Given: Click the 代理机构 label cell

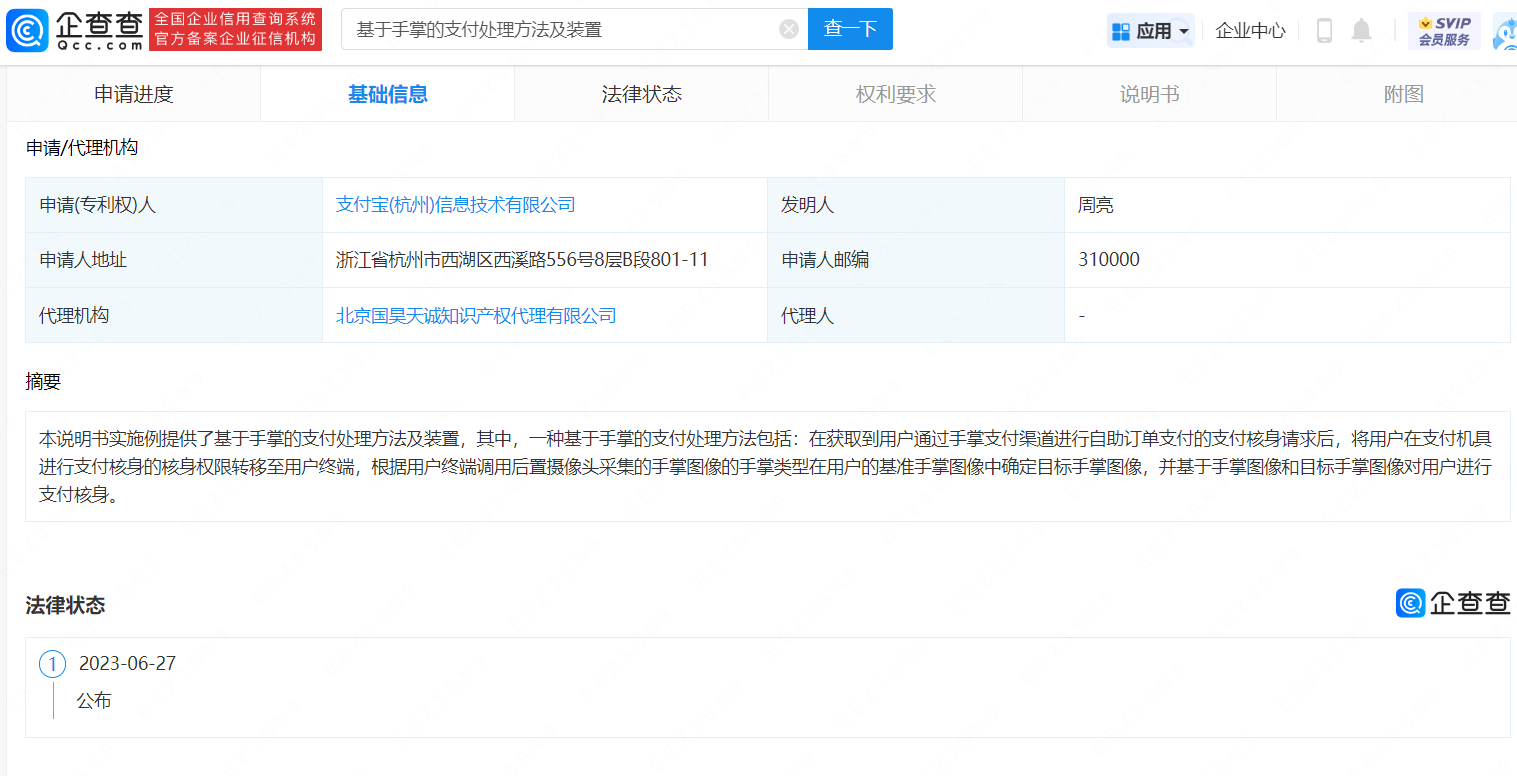Looking at the screenshot, I should [x=174, y=315].
